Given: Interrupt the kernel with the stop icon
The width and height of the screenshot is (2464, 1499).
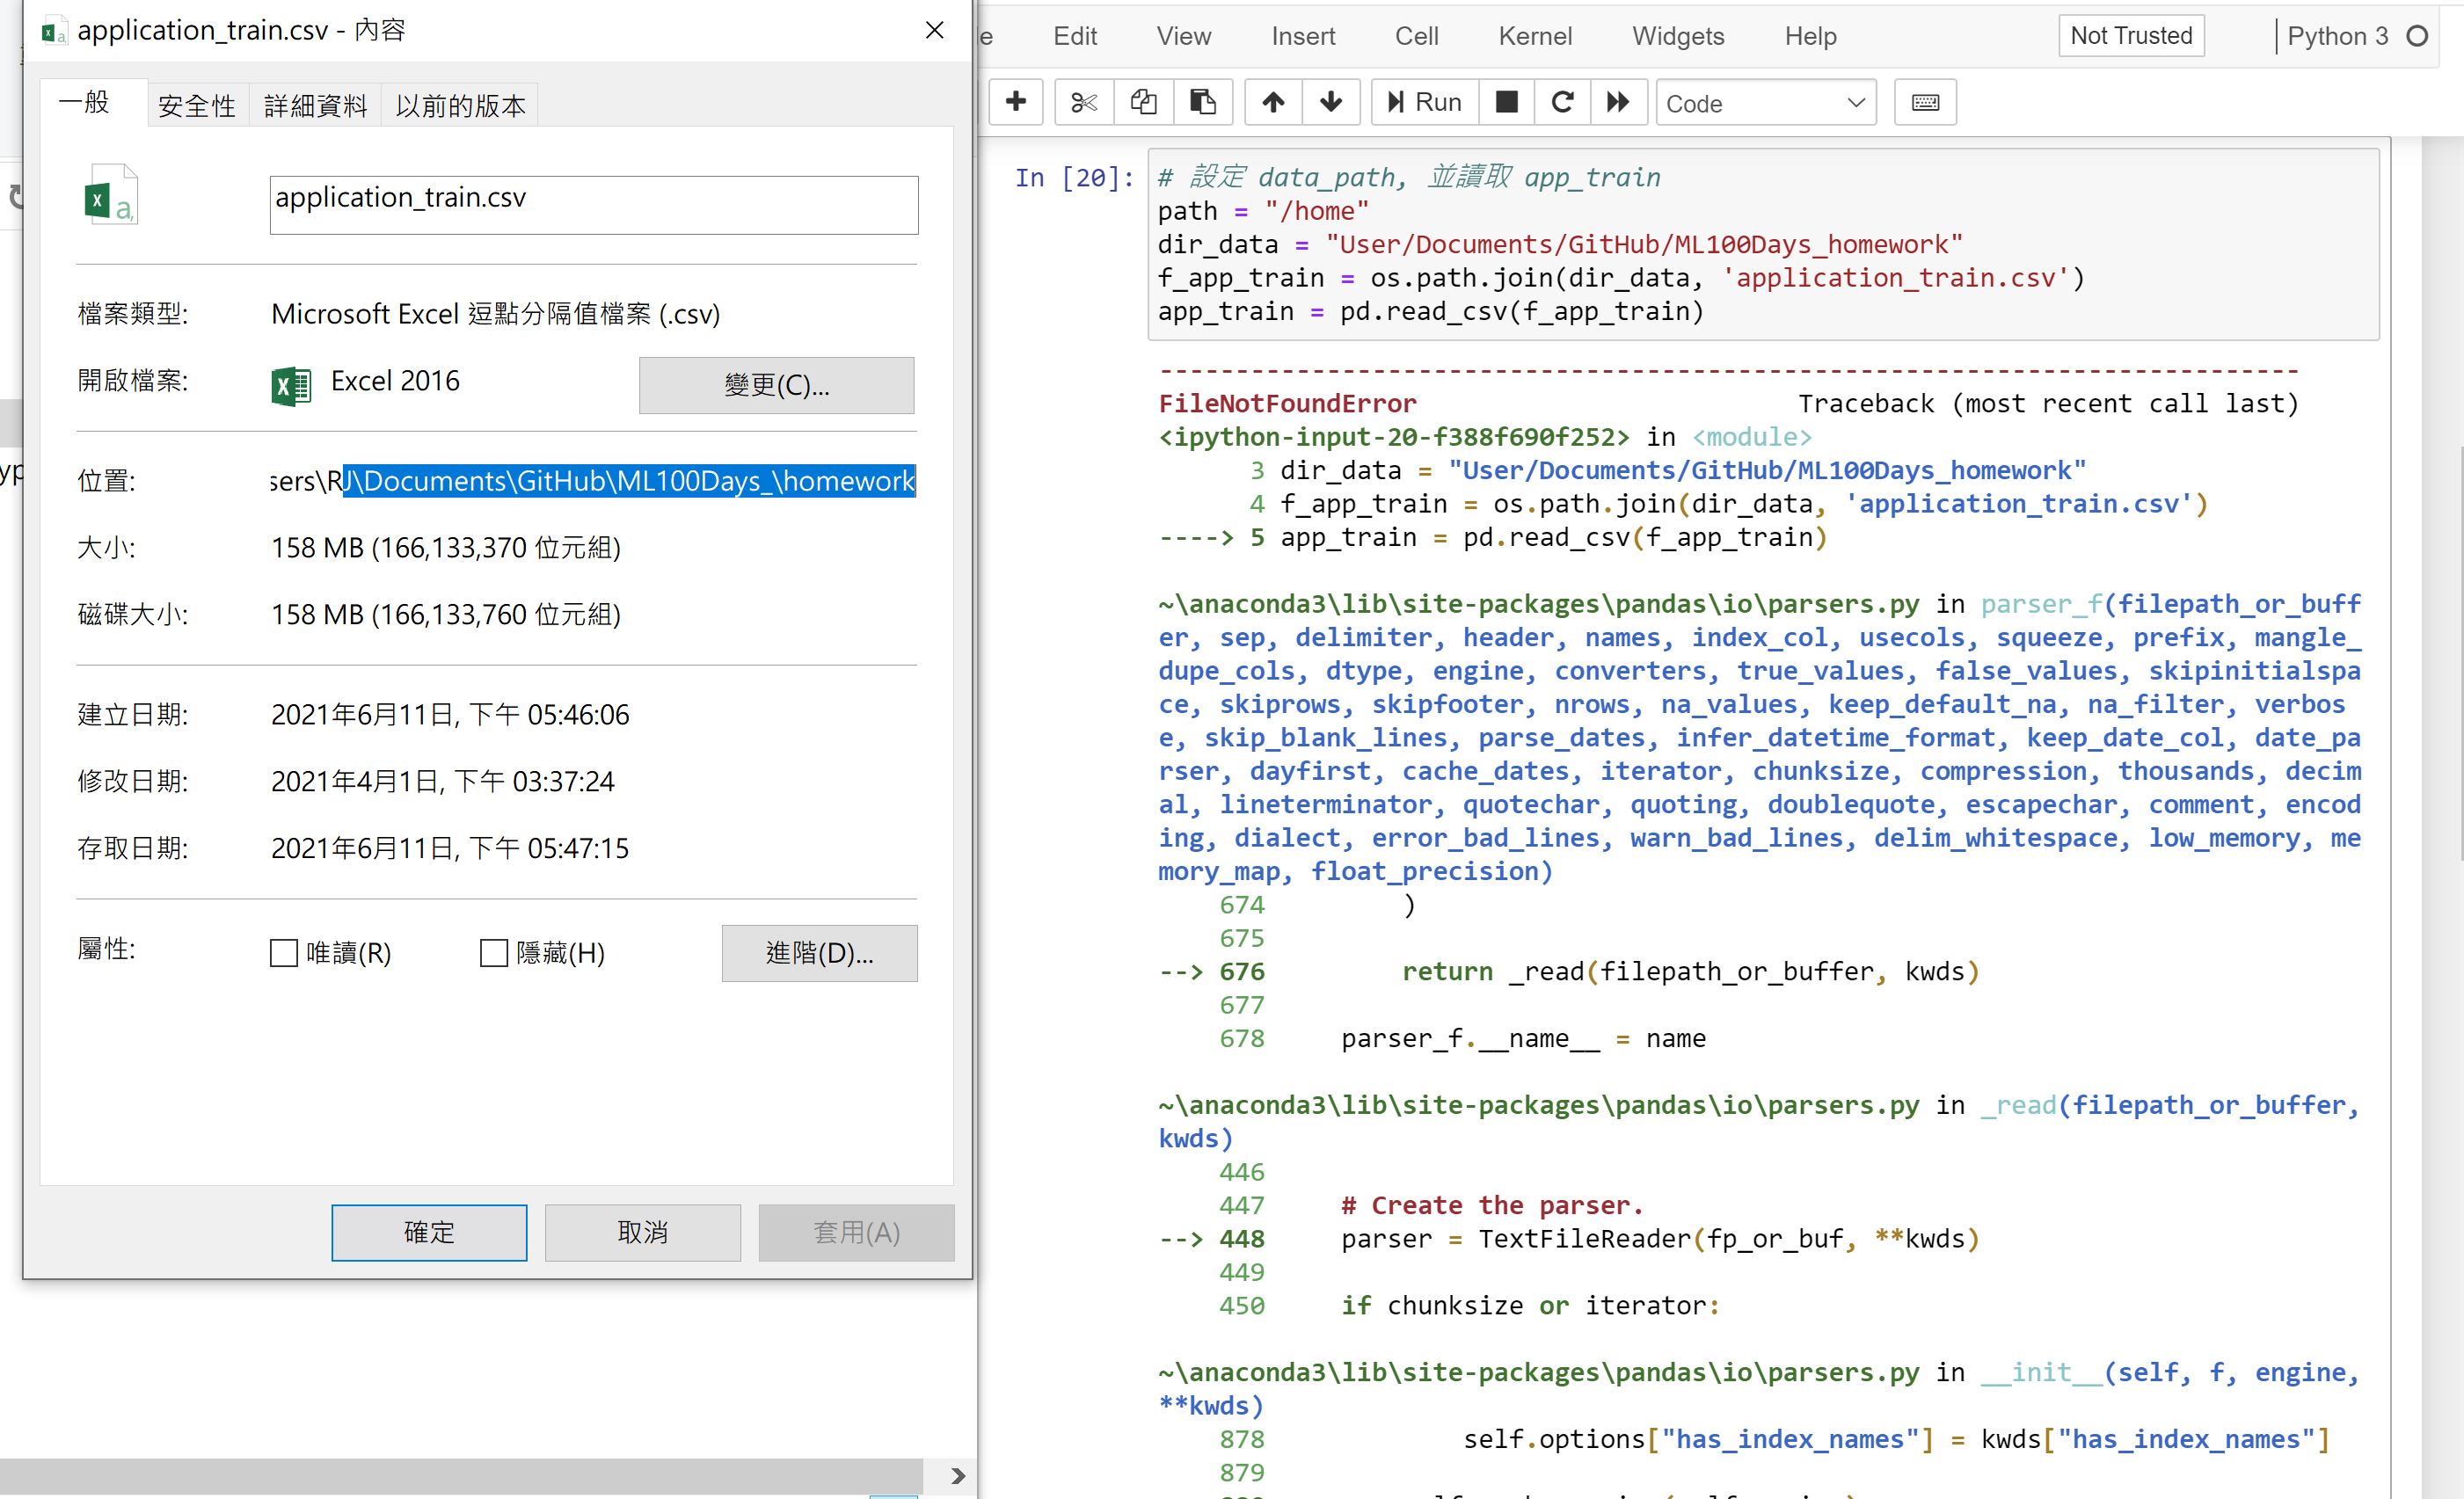Looking at the screenshot, I should [1506, 102].
